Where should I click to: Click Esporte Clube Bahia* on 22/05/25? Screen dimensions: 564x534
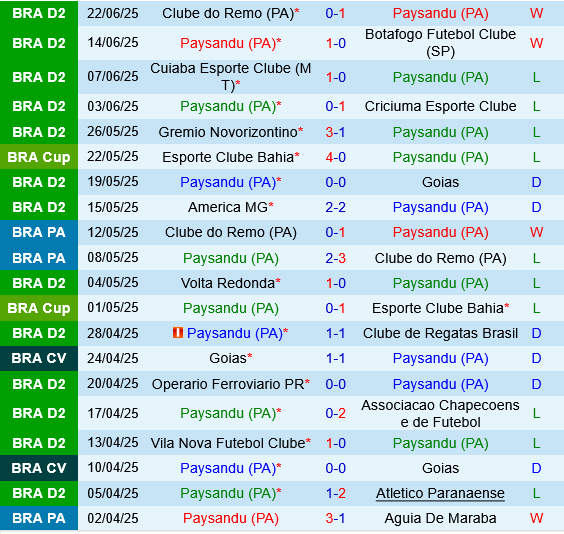[x=231, y=157]
